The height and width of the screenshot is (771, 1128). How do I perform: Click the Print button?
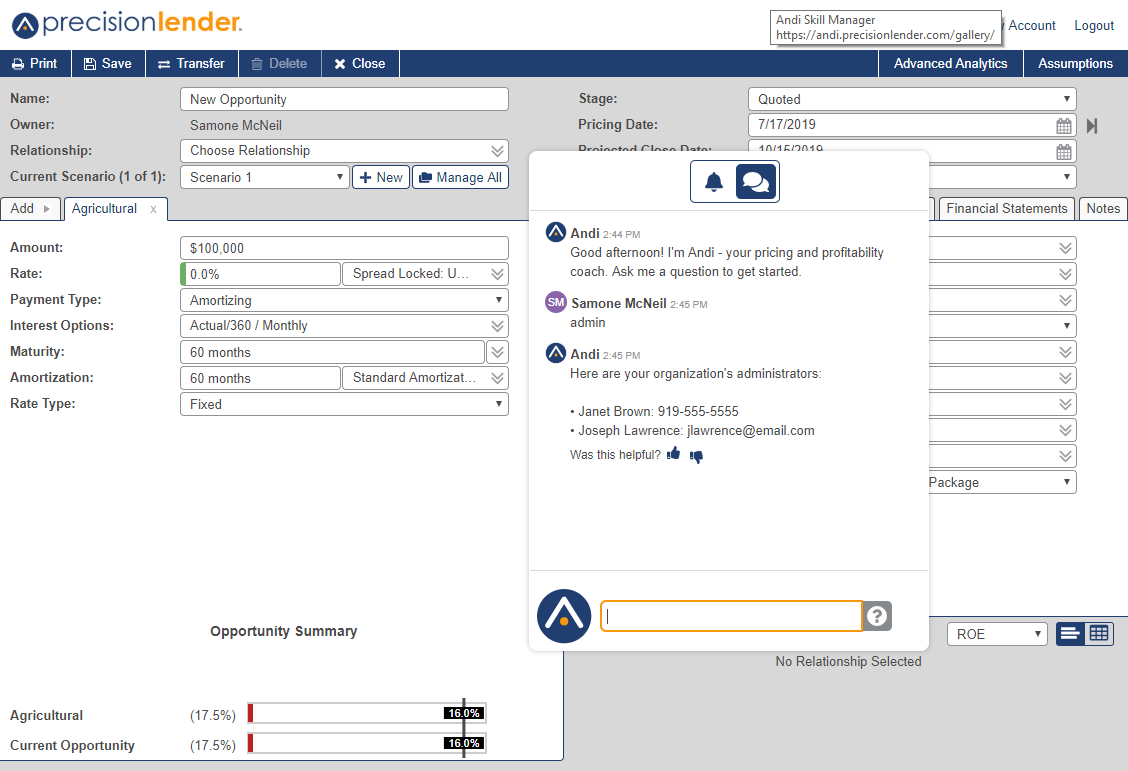point(35,63)
